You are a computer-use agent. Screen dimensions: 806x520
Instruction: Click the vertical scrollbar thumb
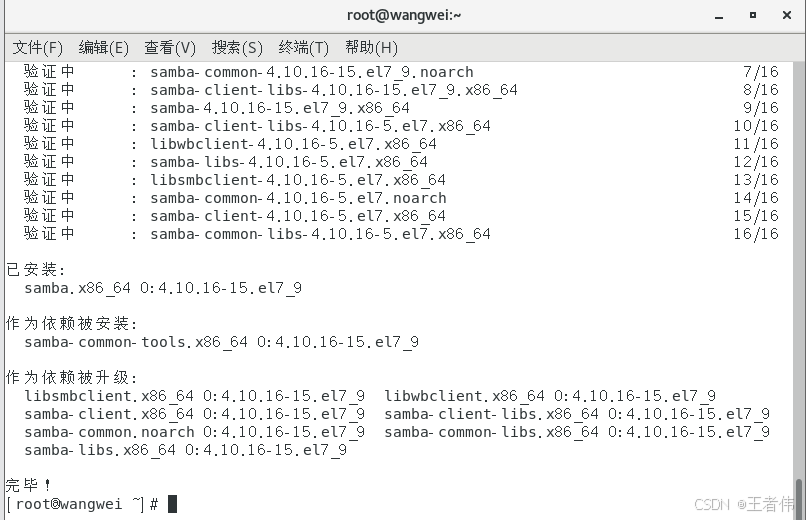coord(799,499)
